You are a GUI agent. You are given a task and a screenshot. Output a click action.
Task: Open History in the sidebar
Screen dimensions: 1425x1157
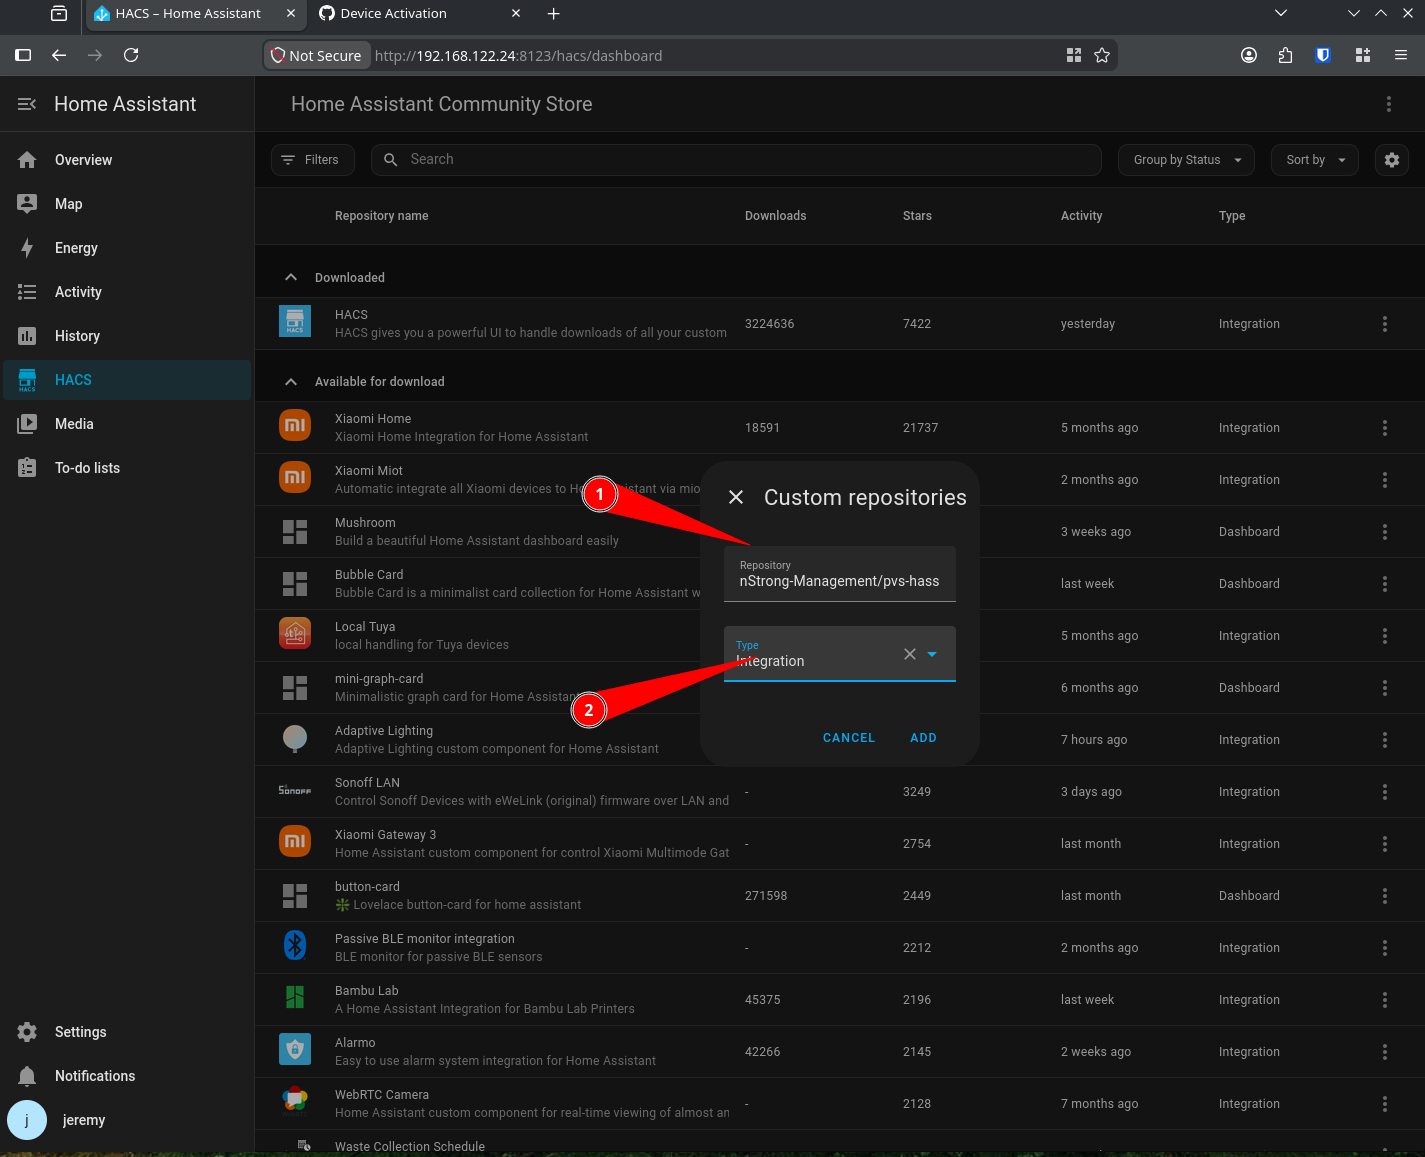(x=126, y=336)
